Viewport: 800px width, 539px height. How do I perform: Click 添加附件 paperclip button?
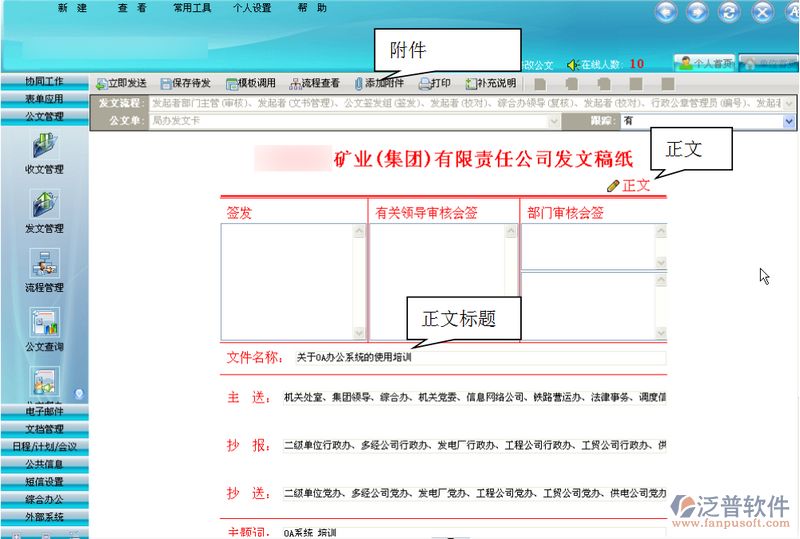(x=379, y=83)
